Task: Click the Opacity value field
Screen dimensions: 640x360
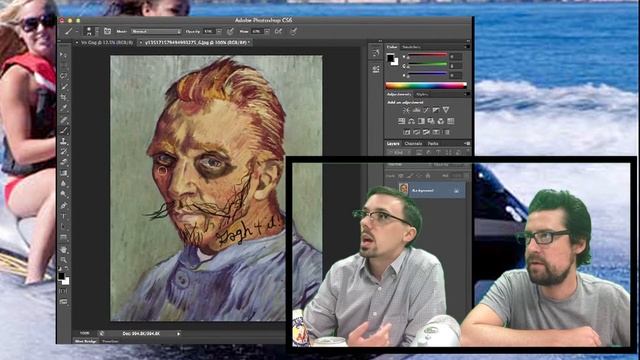Action: click(209, 31)
